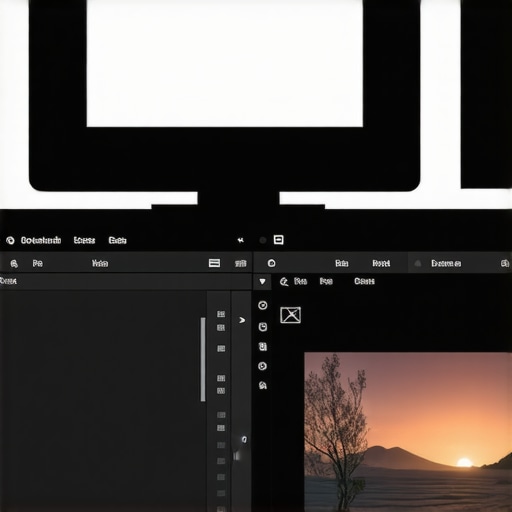This screenshot has height=512, width=512.
Task: Select the topmost round icon in the vertical tool strip
Action: tap(263, 305)
